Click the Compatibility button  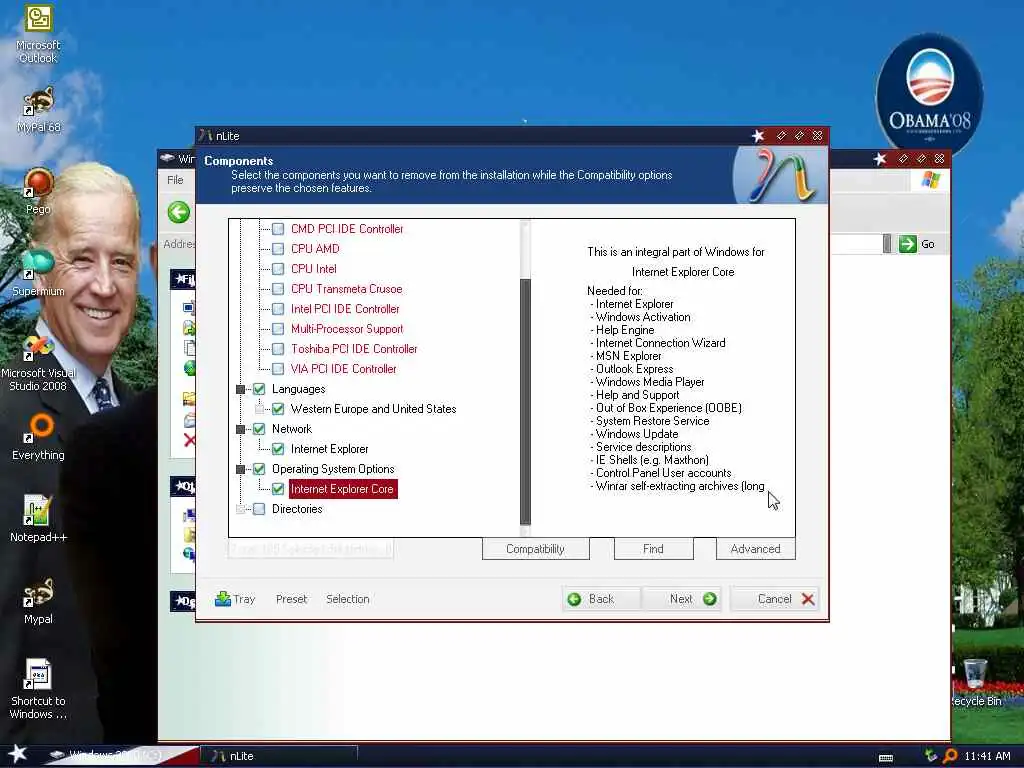pyautogui.click(x=535, y=549)
